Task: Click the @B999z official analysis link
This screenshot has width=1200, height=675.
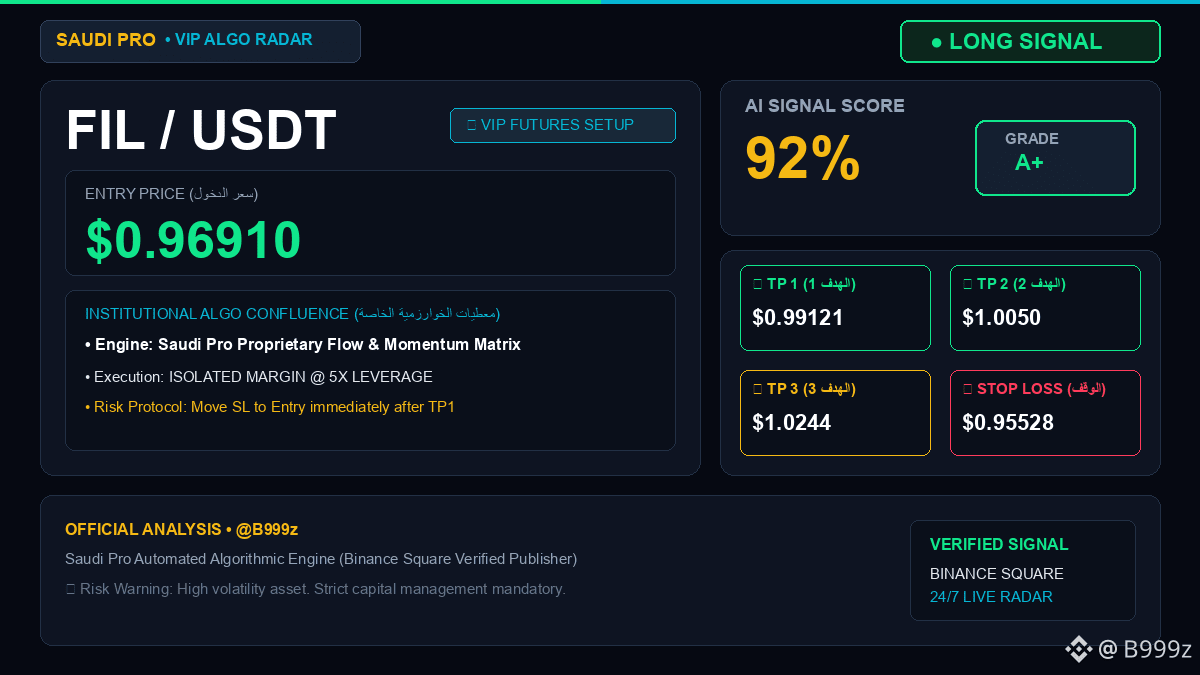Action: click(267, 529)
